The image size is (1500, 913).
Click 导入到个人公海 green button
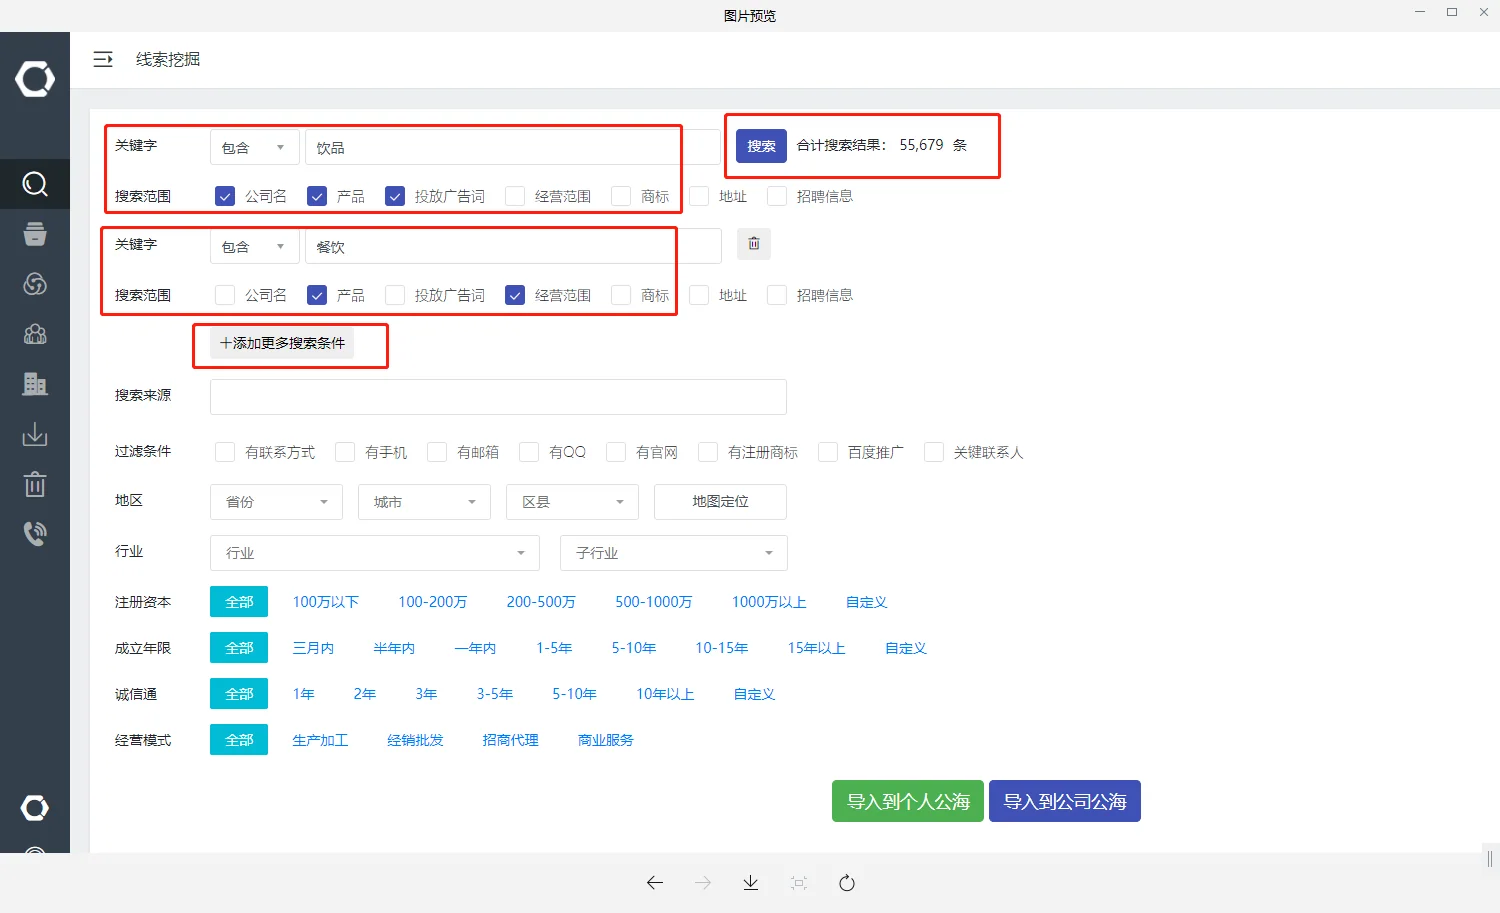click(x=908, y=801)
